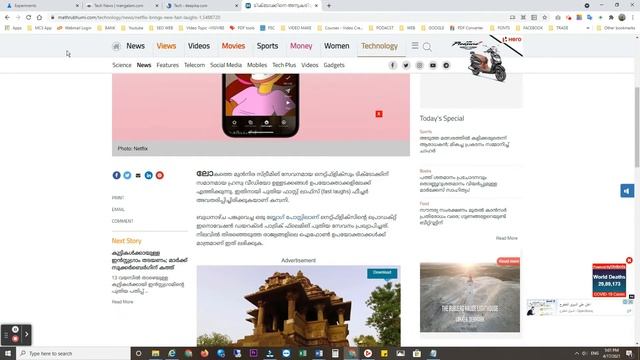This screenshot has width=640, height=360.
Task: Click the PRINT link
Action: click(118, 198)
